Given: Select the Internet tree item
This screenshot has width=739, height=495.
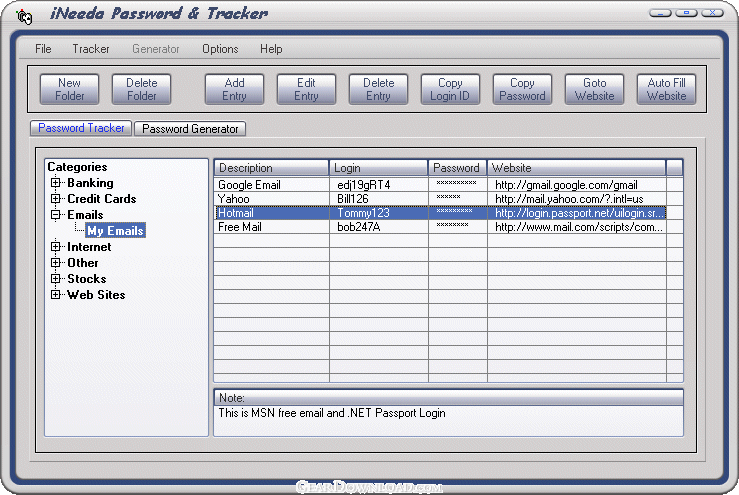Looking at the screenshot, I should (x=89, y=247).
